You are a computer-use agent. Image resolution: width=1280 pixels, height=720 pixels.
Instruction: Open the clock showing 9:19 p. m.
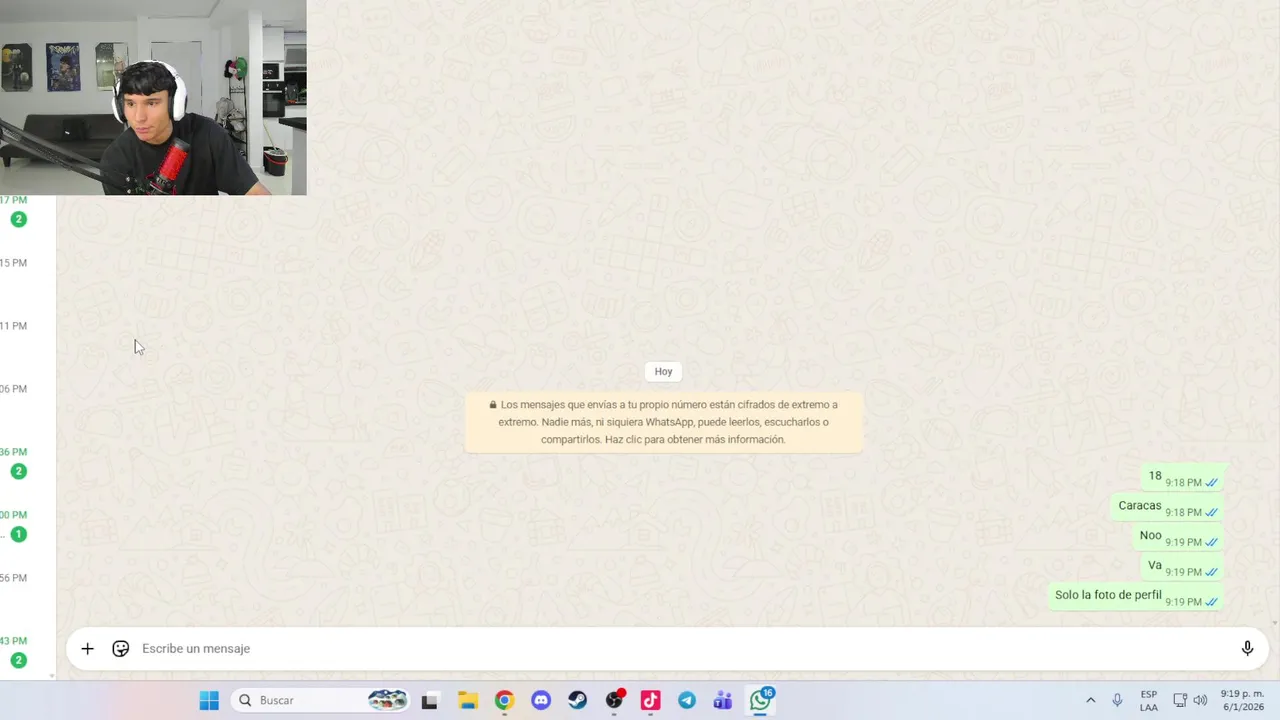(x=1241, y=701)
